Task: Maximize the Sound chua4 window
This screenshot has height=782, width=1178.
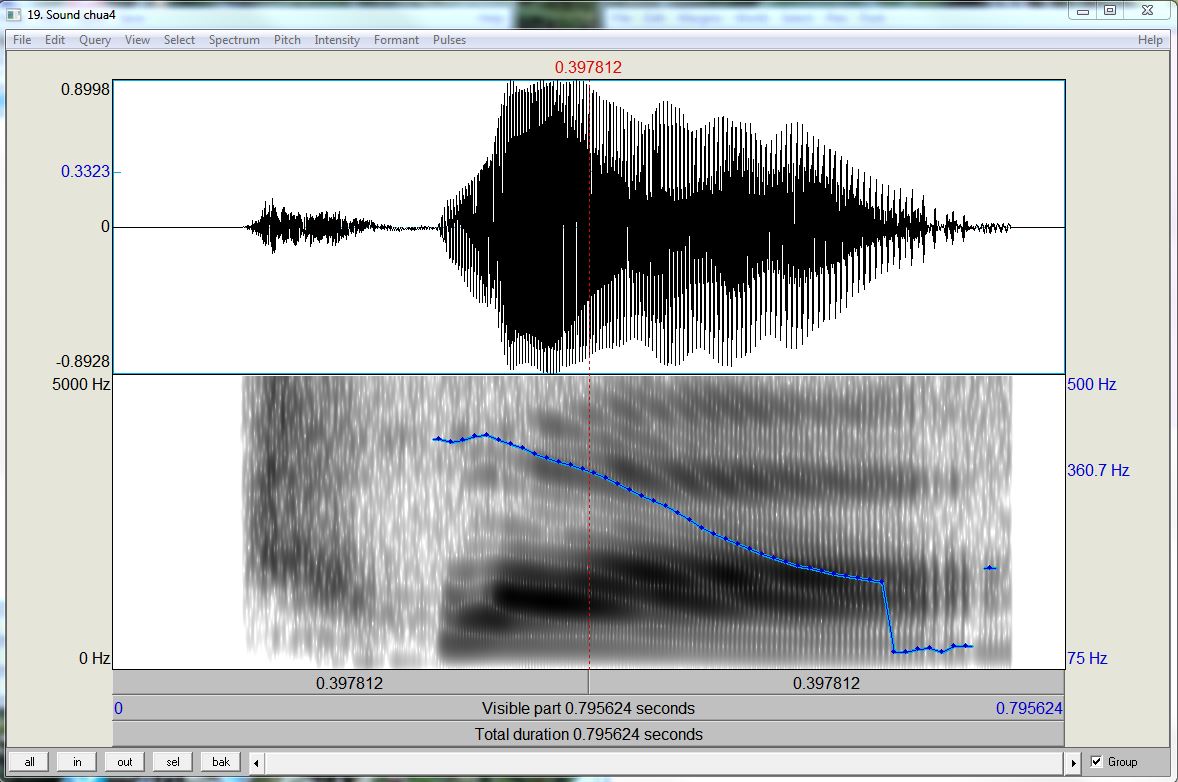Action: [x=1110, y=11]
